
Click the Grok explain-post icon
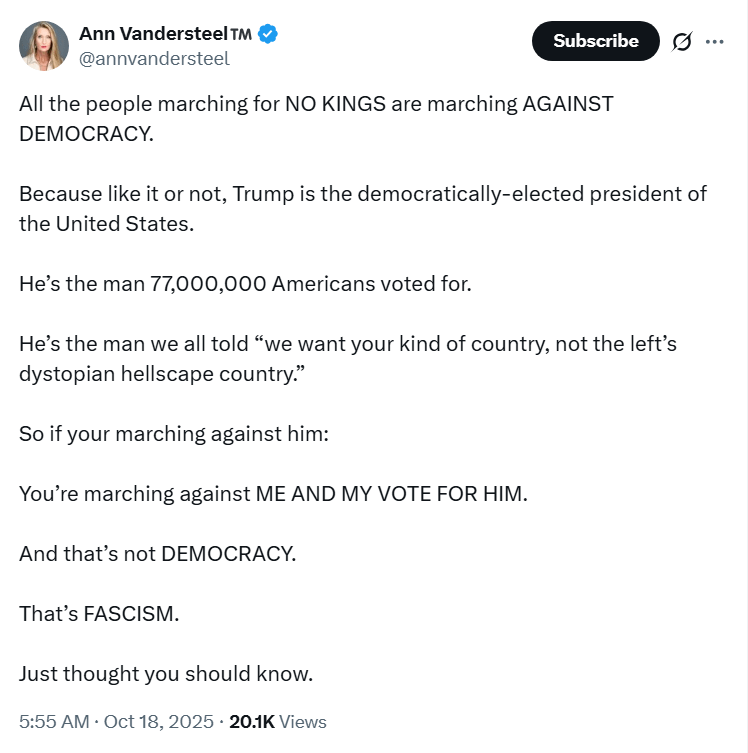click(x=683, y=41)
